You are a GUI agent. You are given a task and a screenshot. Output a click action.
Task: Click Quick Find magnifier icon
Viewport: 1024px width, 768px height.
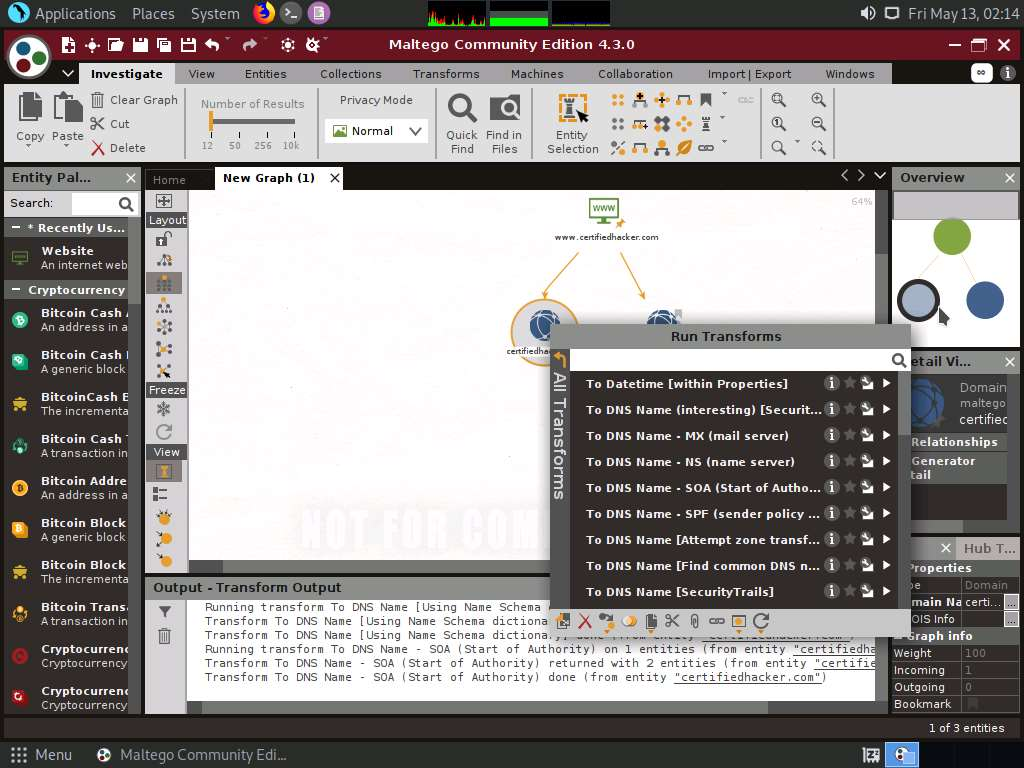(x=462, y=108)
